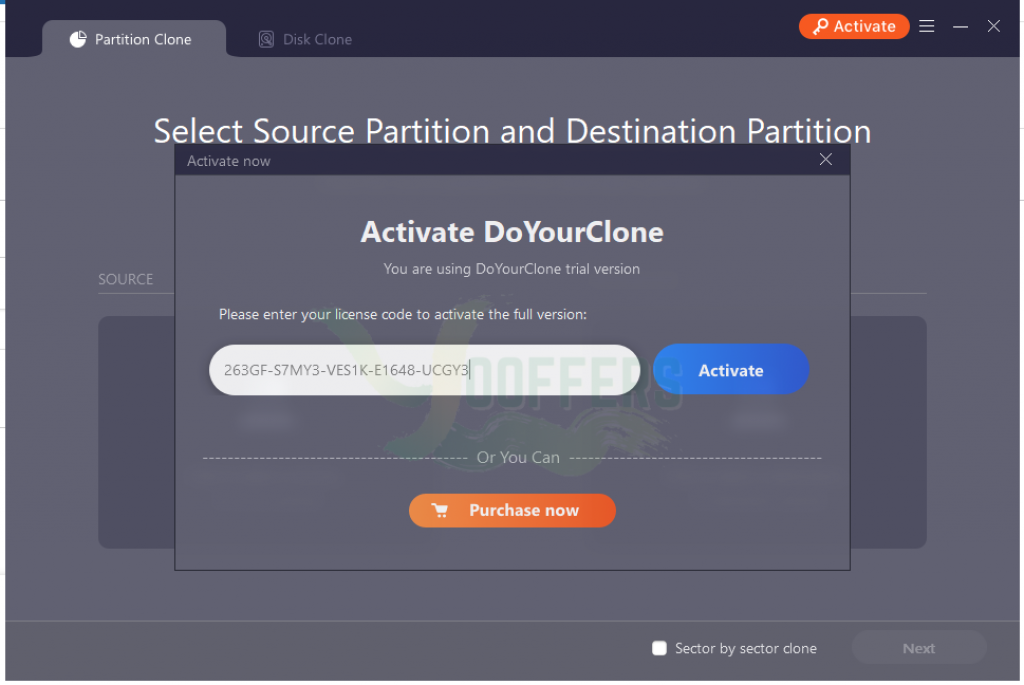This screenshot has width=1024, height=685.
Task: Click the Next button at the bottom right
Action: [x=918, y=648]
